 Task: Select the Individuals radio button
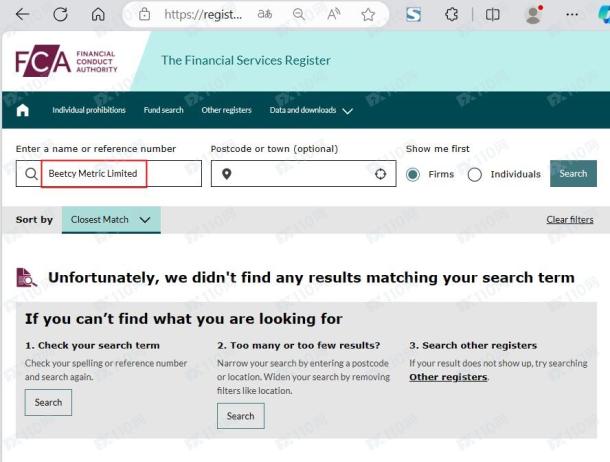475,175
